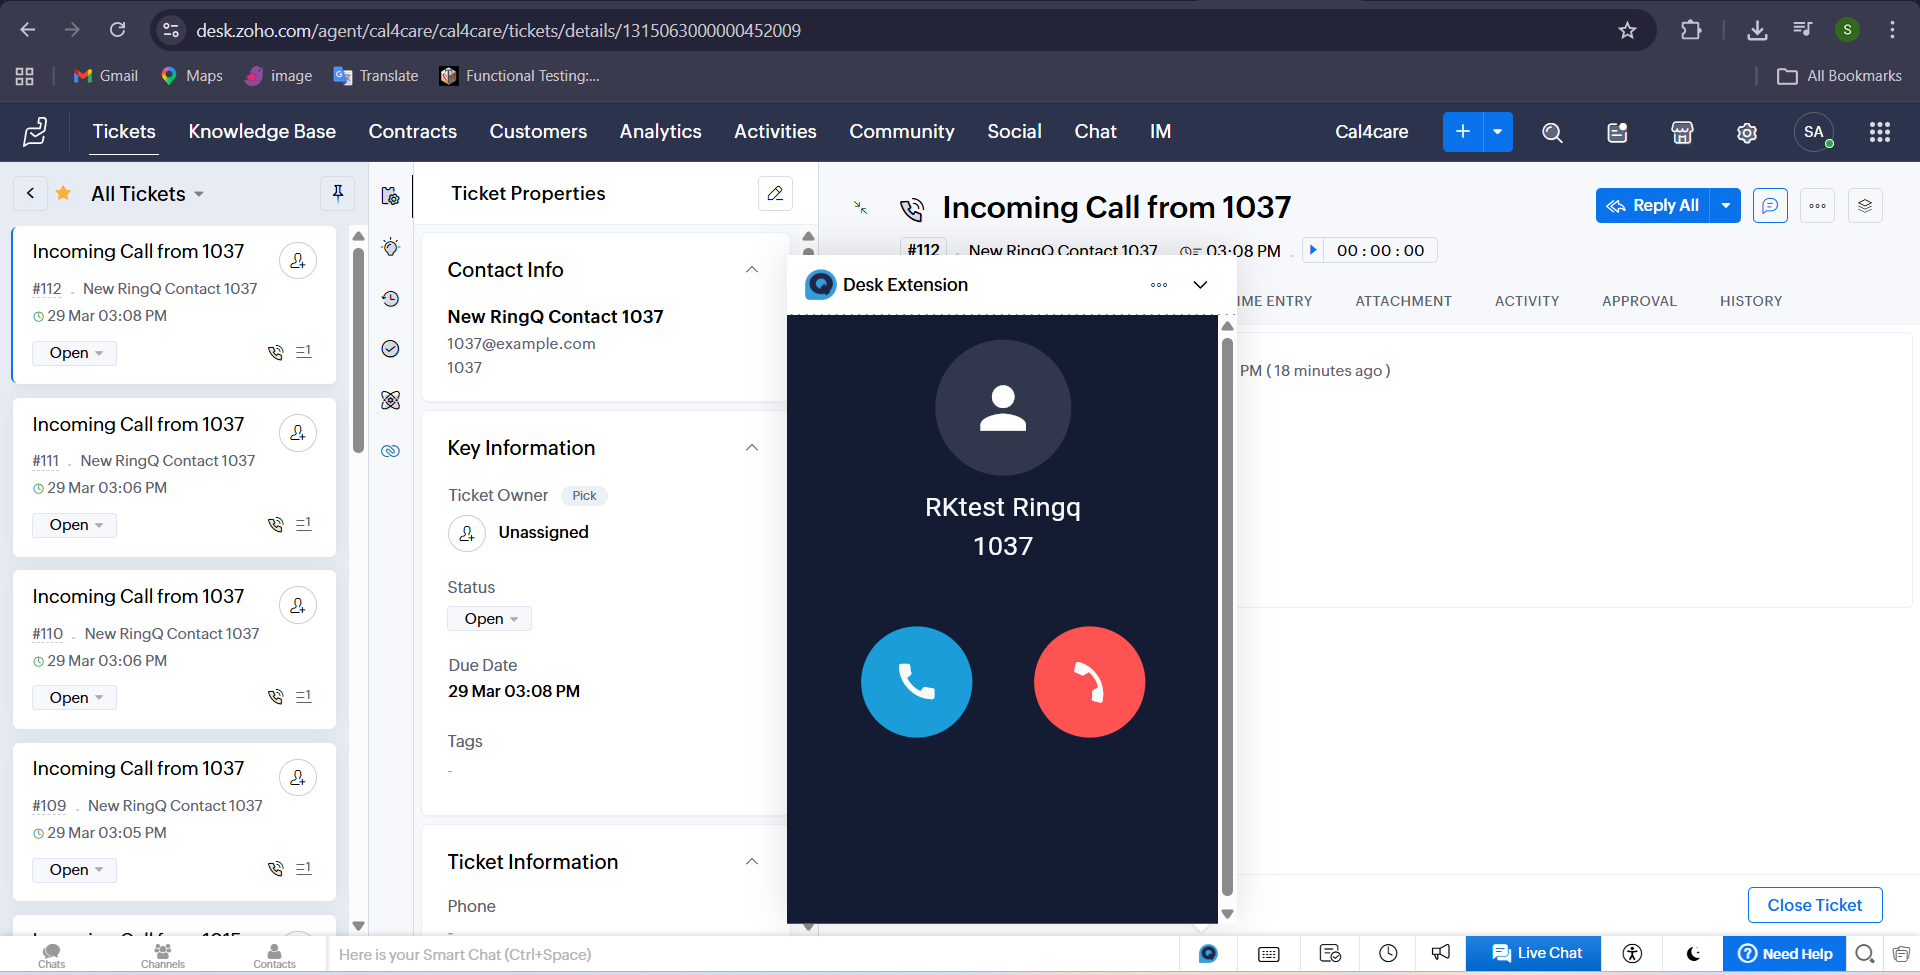This screenshot has height=975, width=1920.
Task: Assign owner icon on ticket #111 card
Action: [x=298, y=433]
